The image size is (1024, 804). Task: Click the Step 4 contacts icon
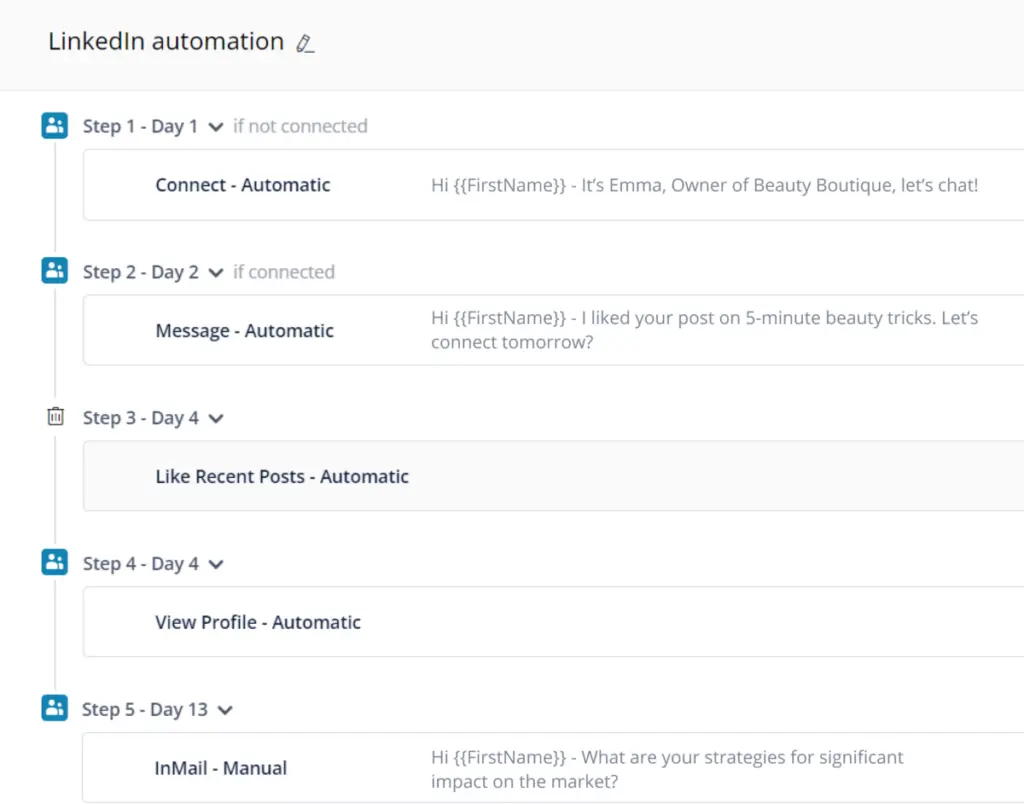[x=54, y=562]
